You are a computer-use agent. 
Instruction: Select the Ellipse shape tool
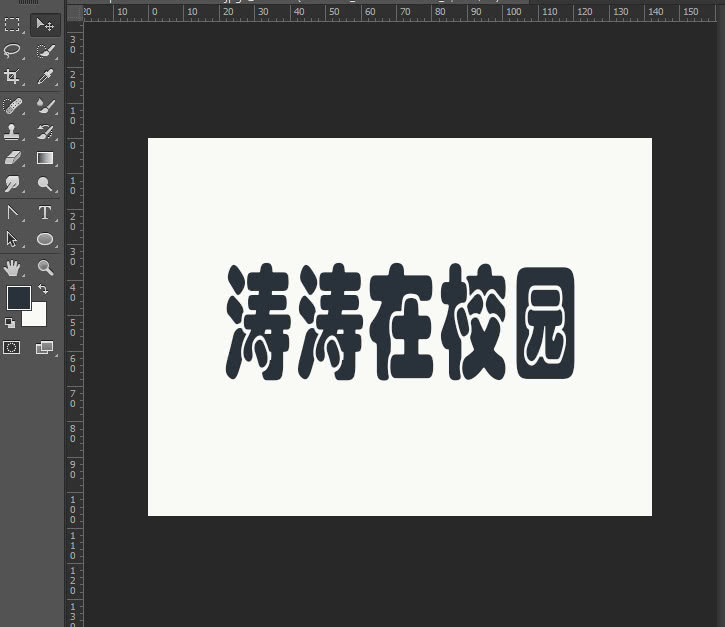tap(45, 239)
